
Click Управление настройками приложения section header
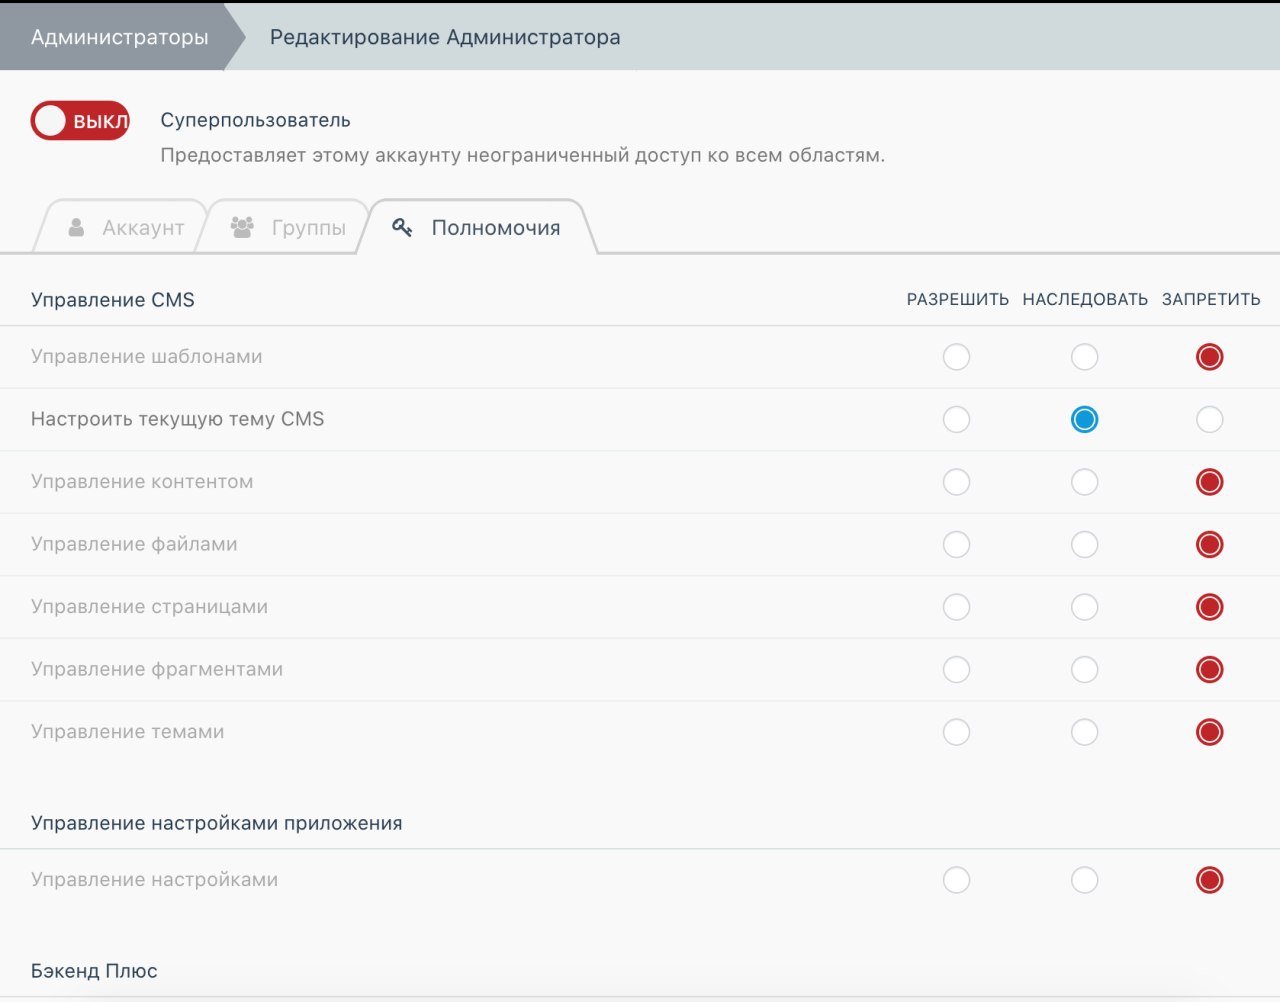(x=217, y=823)
